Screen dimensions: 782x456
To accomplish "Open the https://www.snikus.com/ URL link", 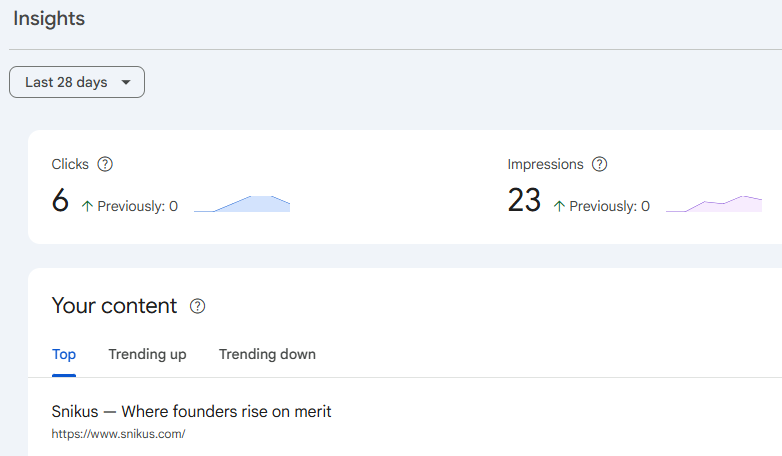I will (x=118, y=434).
